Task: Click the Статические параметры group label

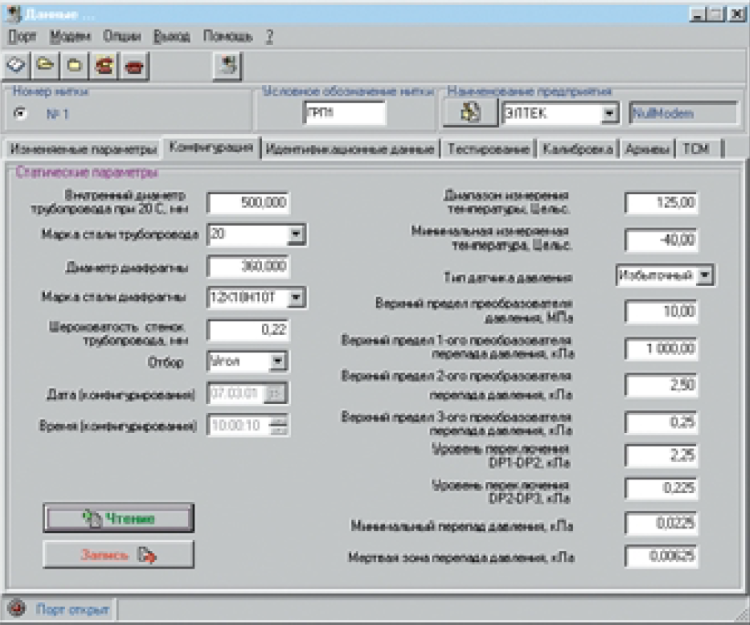Action: point(87,172)
